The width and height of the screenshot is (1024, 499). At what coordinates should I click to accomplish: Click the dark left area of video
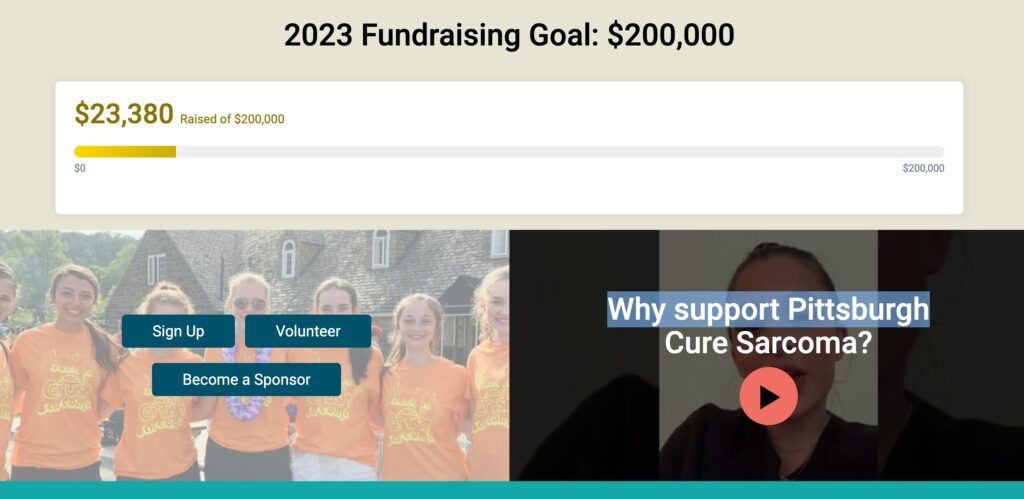[584, 356]
